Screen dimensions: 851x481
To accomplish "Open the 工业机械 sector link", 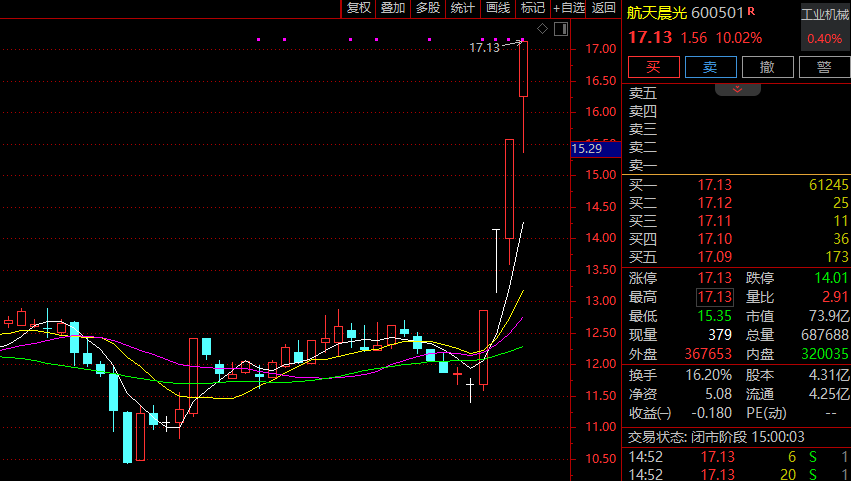I will point(825,15).
